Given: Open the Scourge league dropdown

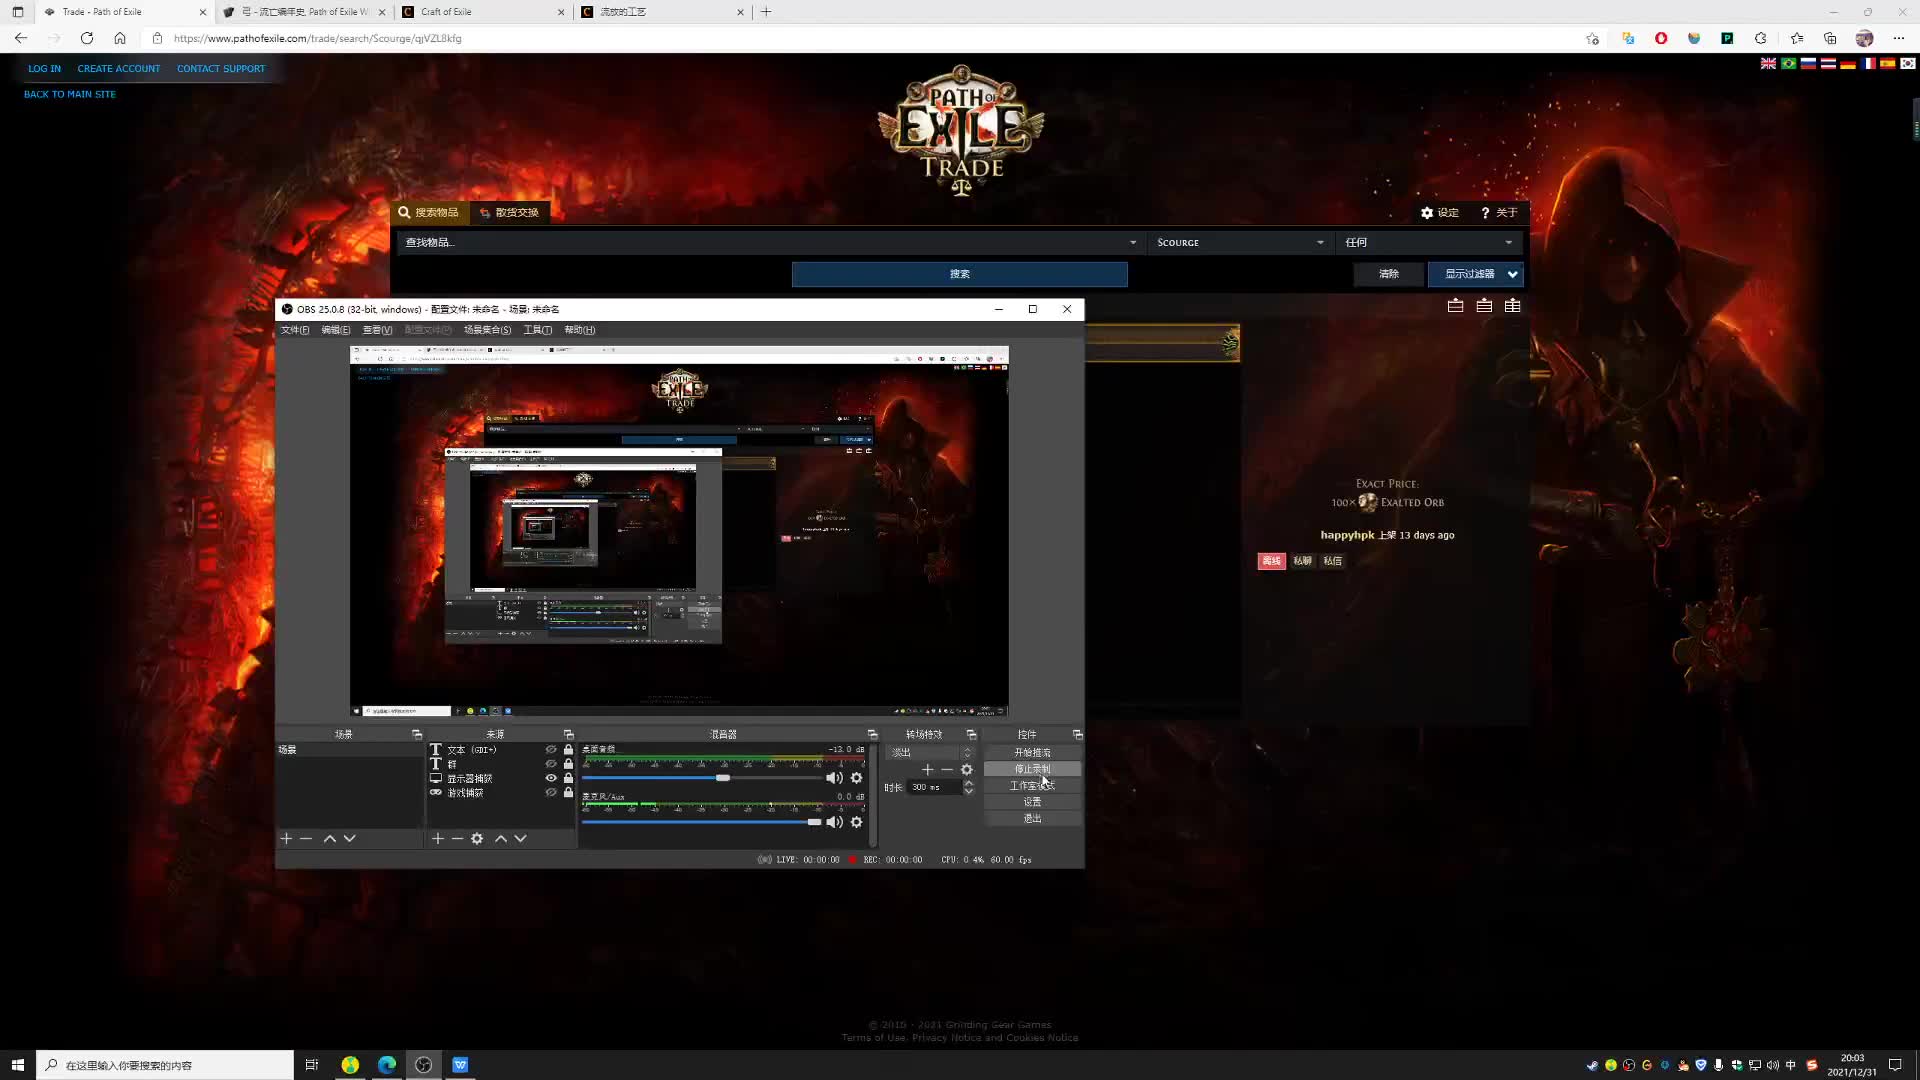Looking at the screenshot, I should (x=1240, y=242).
